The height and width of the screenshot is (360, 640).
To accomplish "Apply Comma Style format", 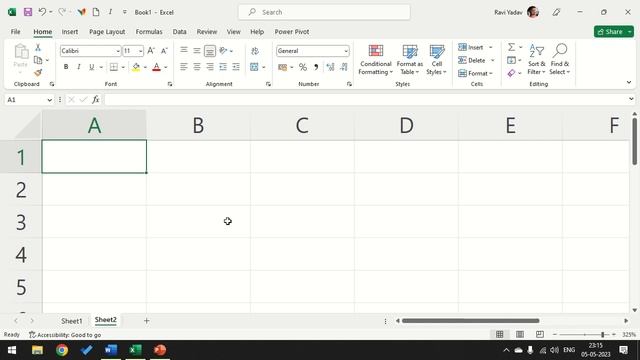I will tap(316, 67).
